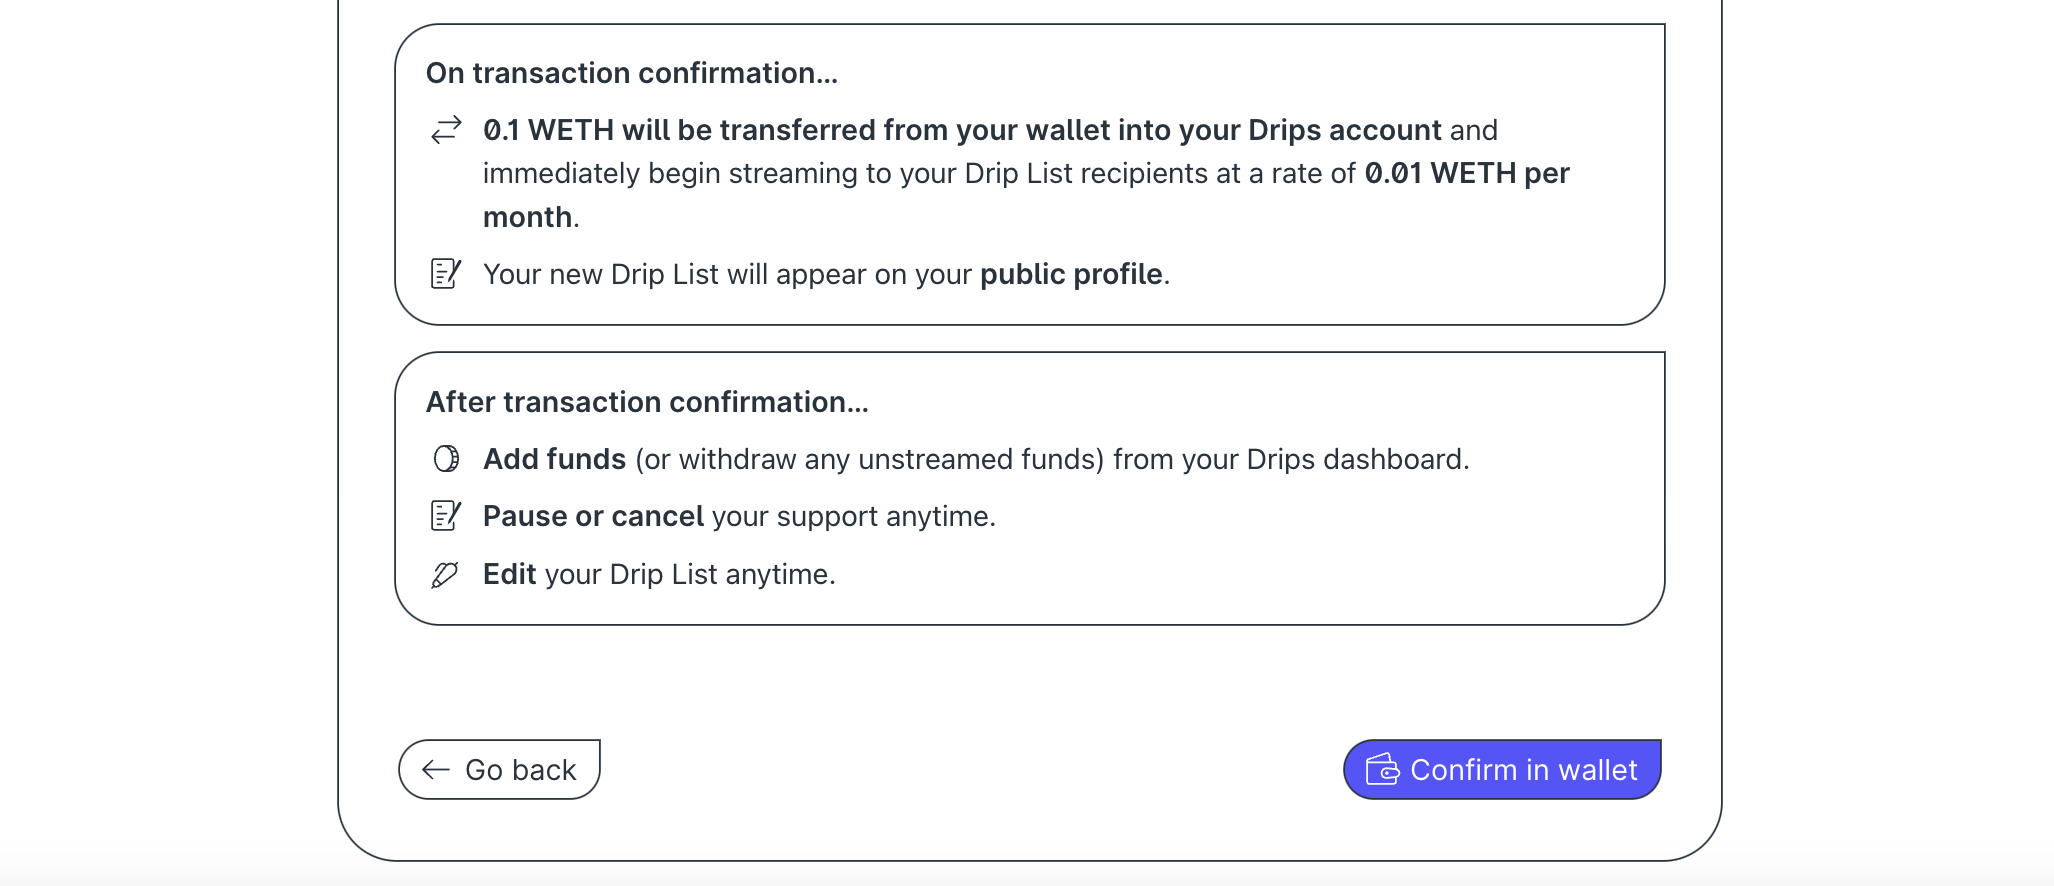Click the 'your support anytime' text
The height and width of the screenshot is (886, 2054).
853,516
